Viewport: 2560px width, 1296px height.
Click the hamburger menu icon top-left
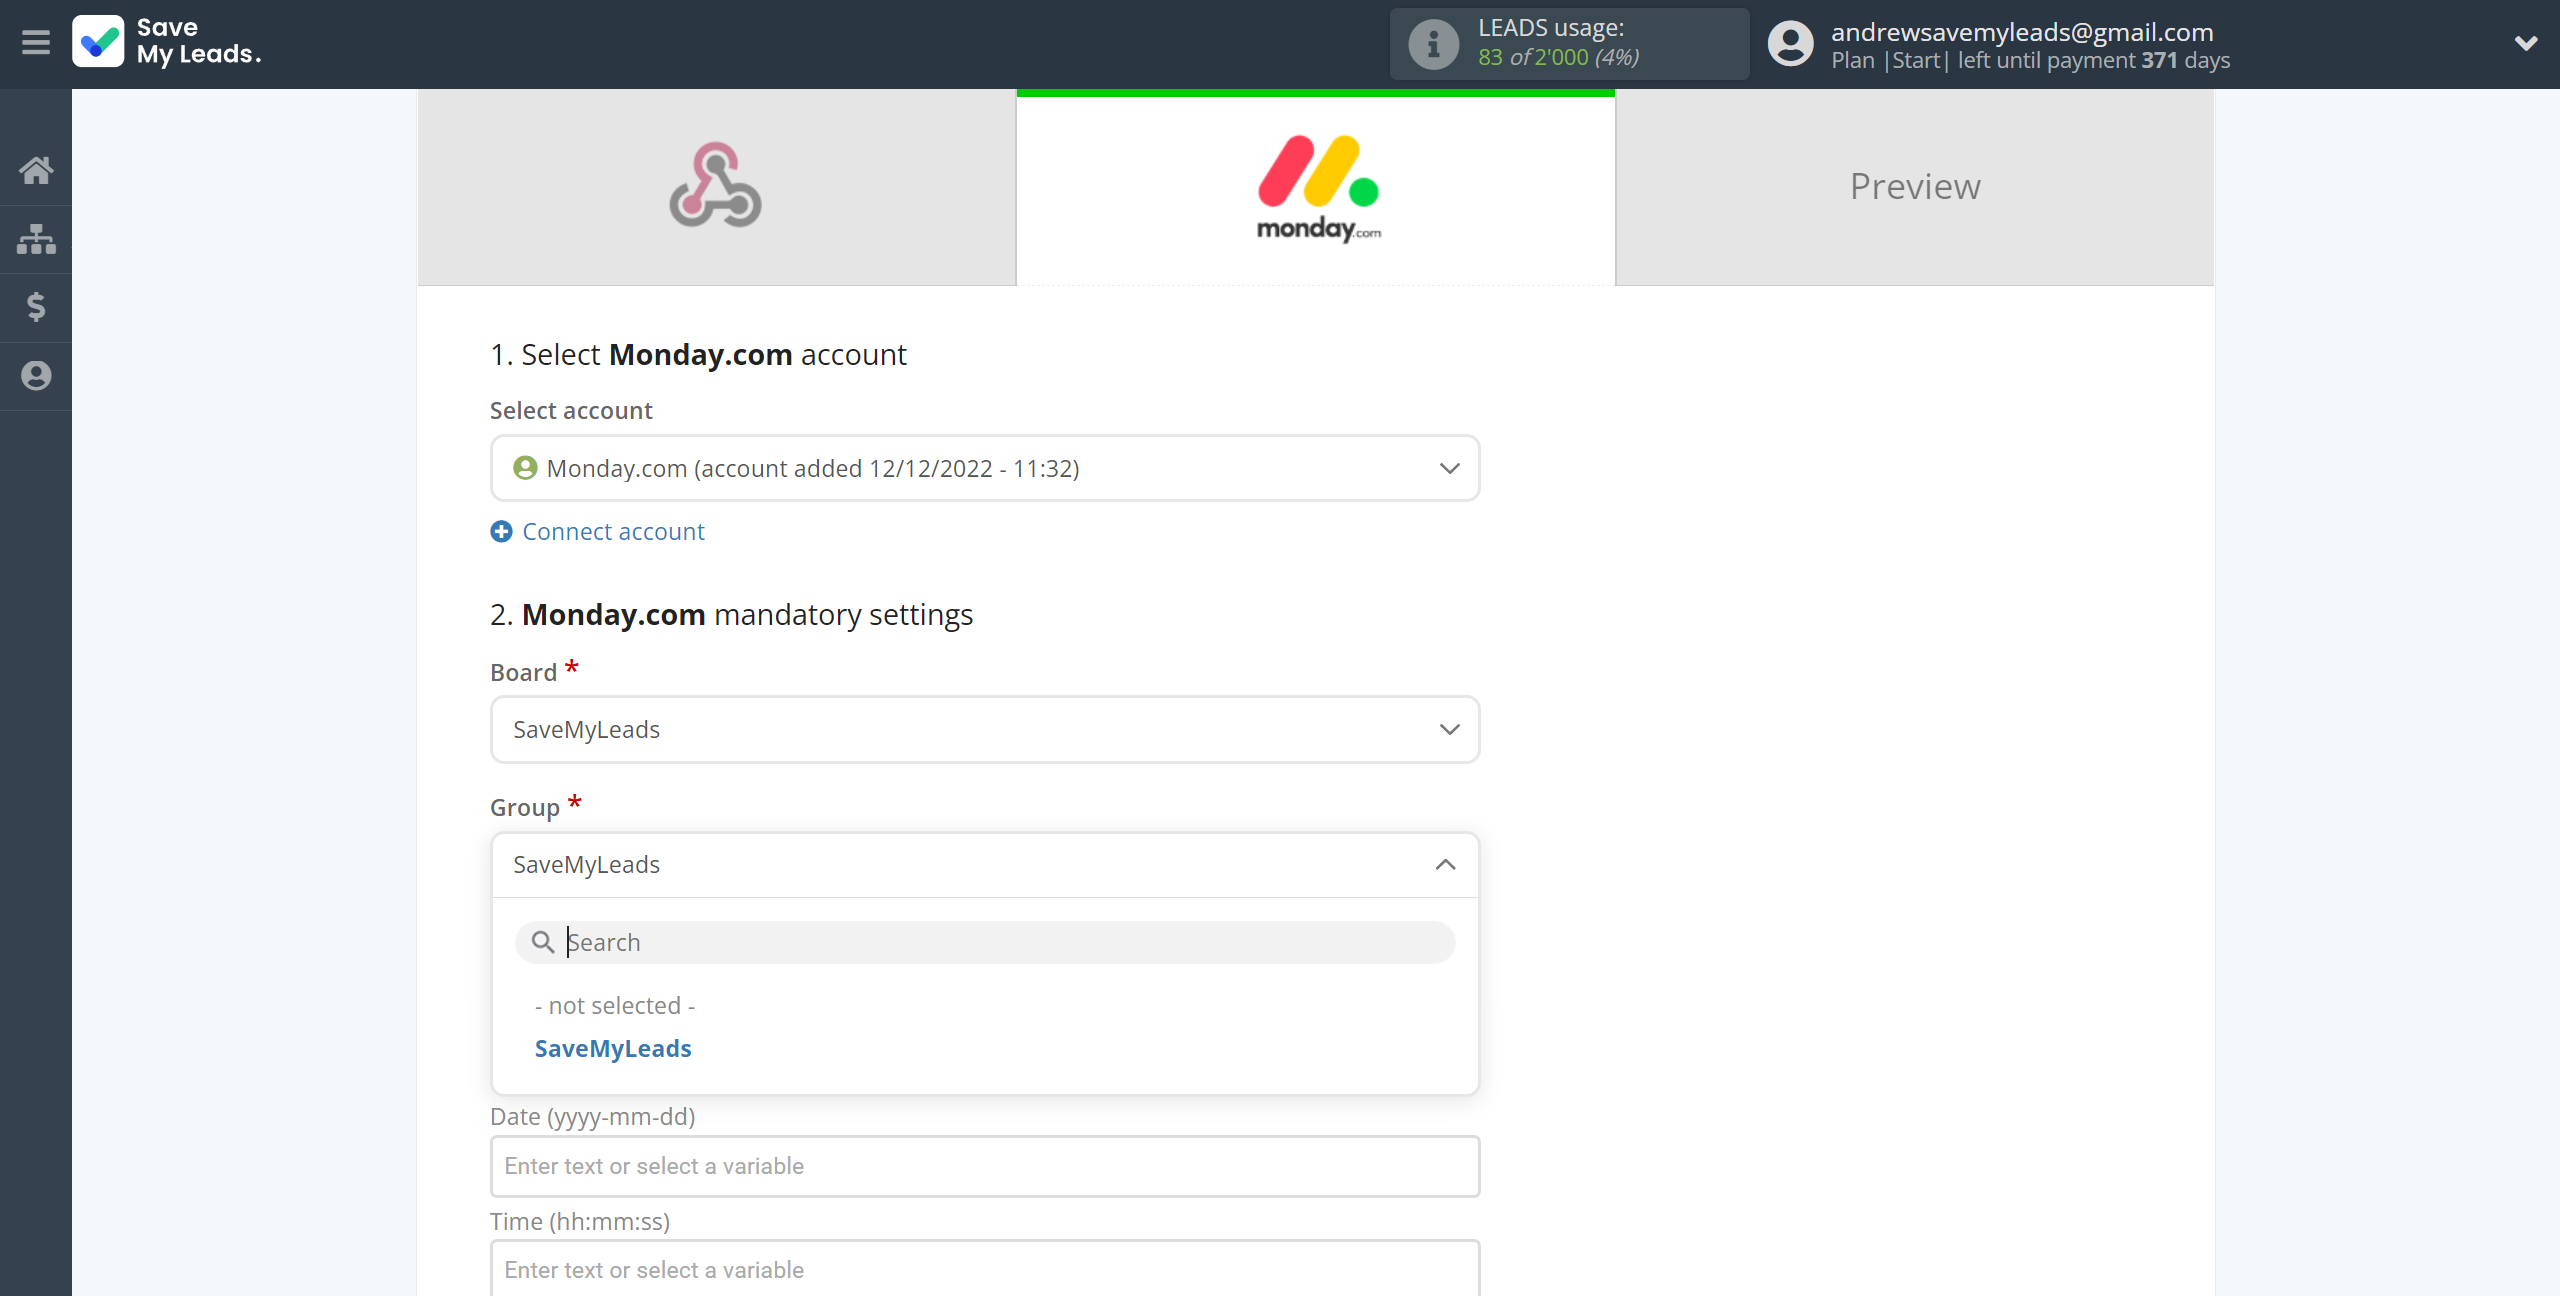pyautogui.click(x=36, y=43)
